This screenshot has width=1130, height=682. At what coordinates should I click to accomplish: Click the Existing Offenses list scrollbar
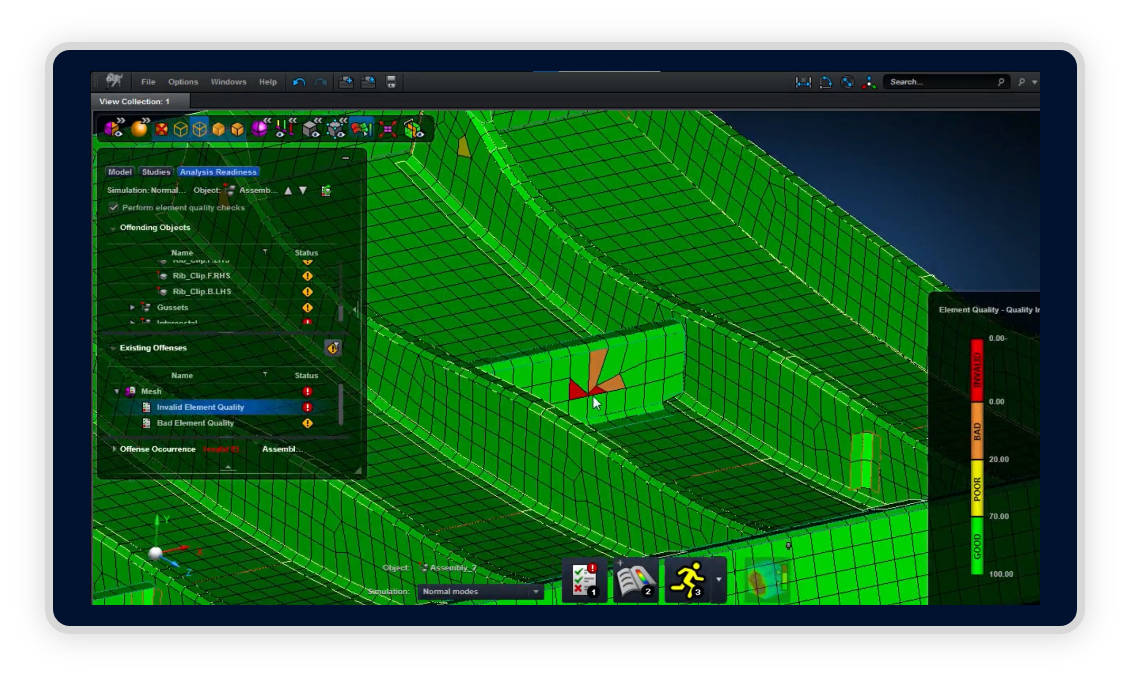point(341,404)
